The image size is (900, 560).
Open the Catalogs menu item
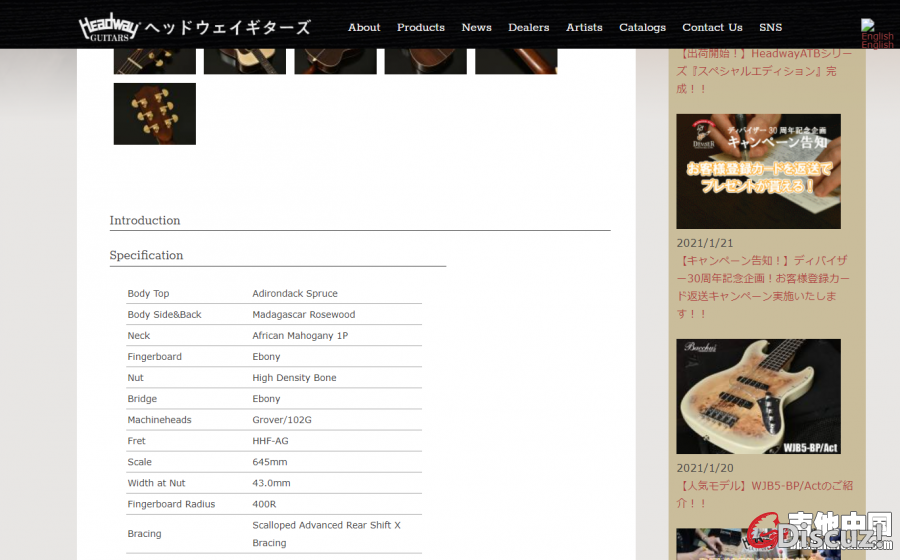click(642, 27)
